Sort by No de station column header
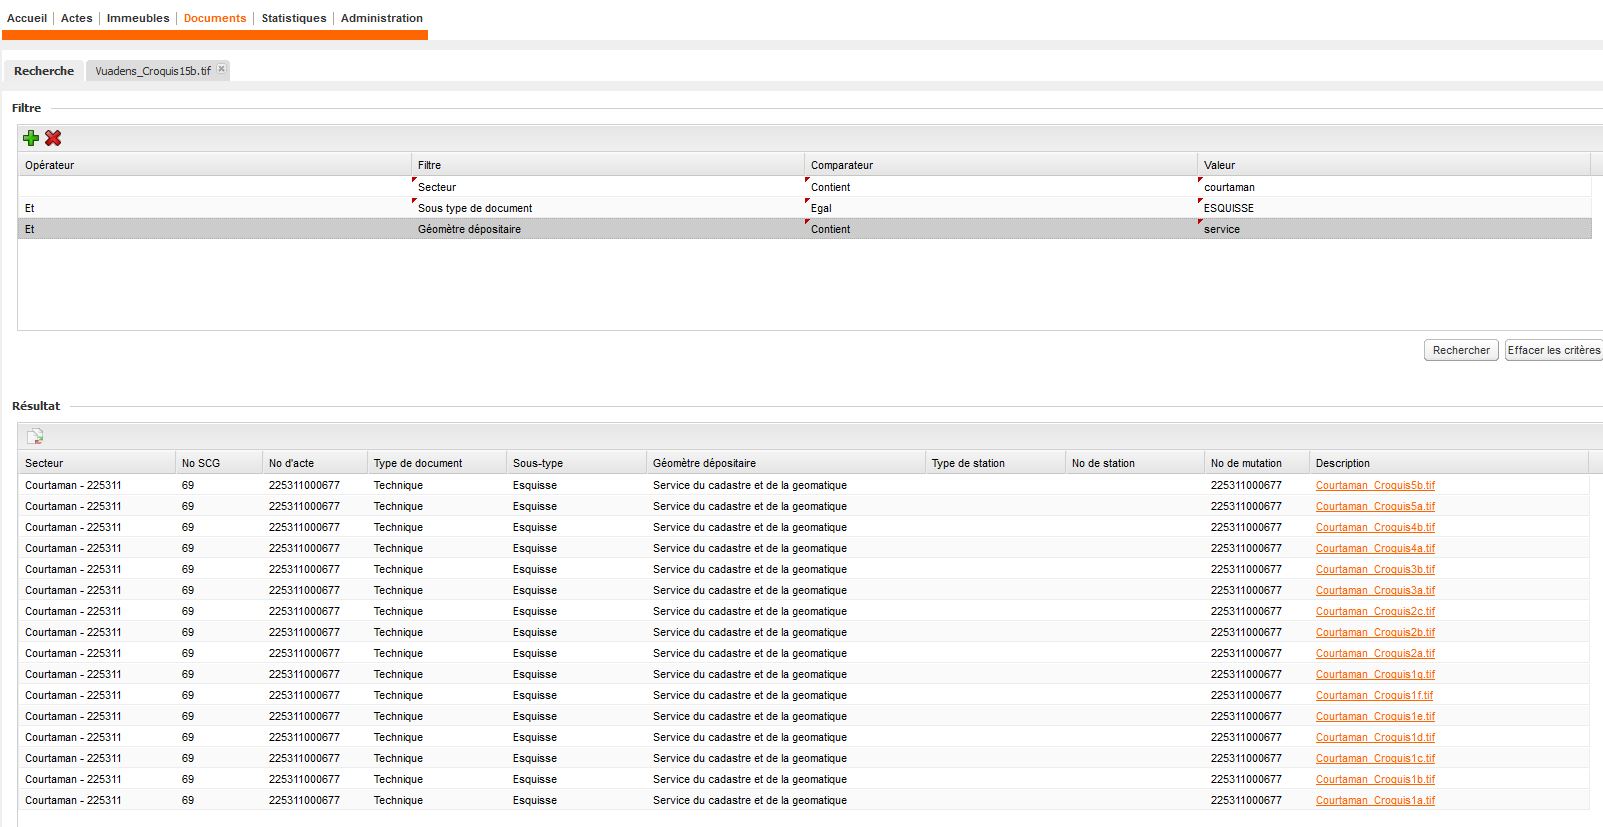Viewport: 1603px width, 827px height. (x=1135, y=463)
